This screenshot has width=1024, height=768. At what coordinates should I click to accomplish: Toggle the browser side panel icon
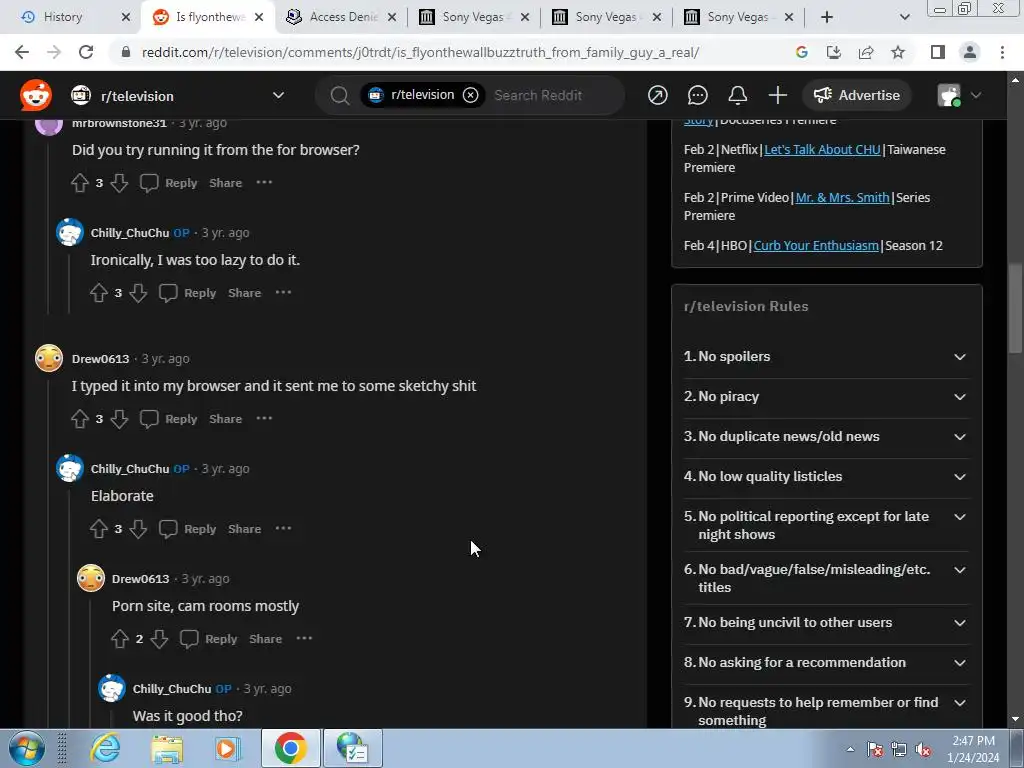click(x=938, y=52)
